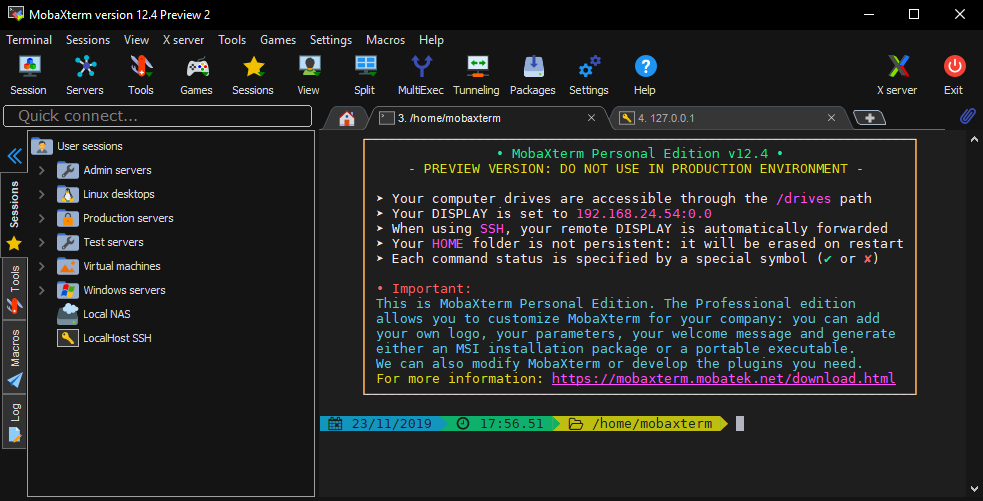Maximize the MobaXterm window
This screenshot has width=983, height=501.
[x=914, y=14]
